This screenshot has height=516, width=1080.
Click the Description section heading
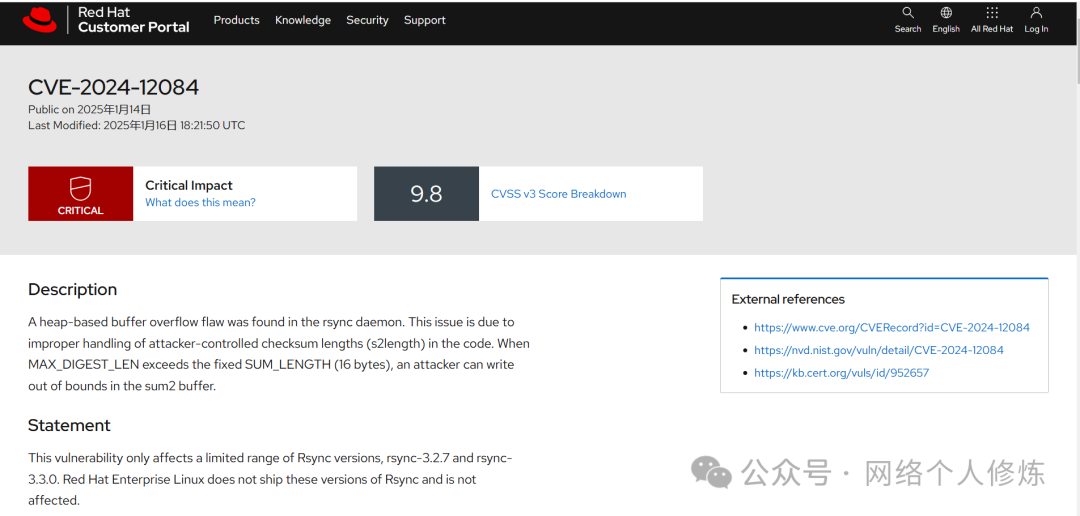(x=72, y=289)
